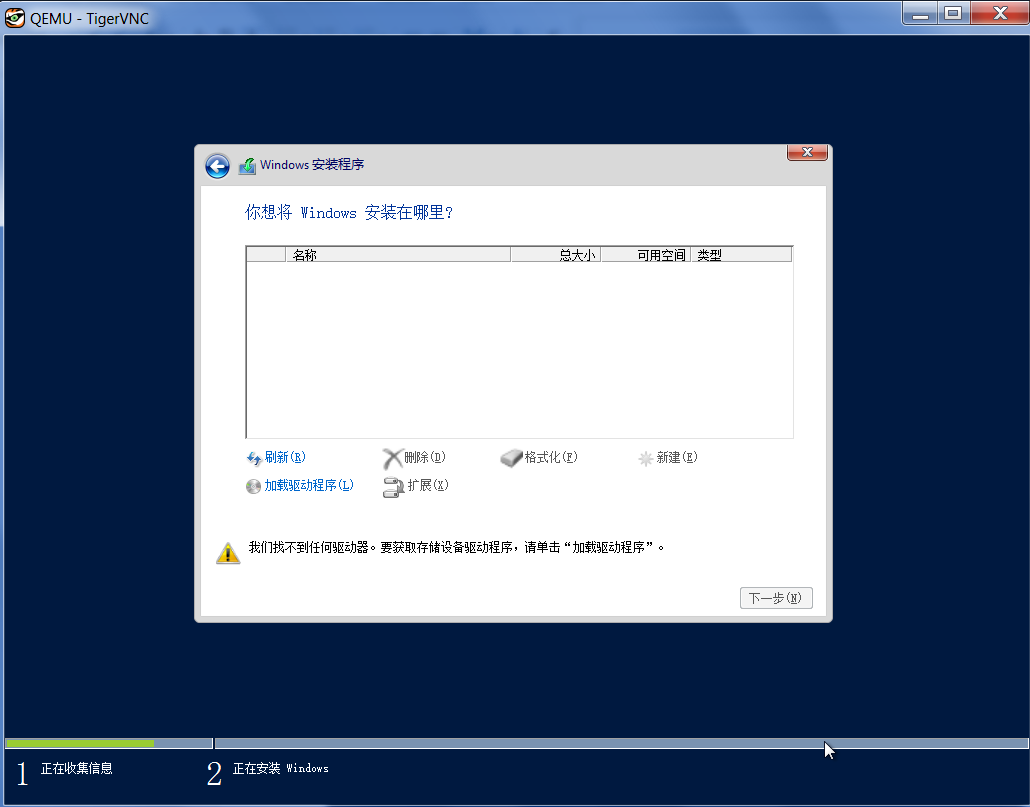Click the Windows setup icon in title
The width and height of the screenshot is (1030, 807).
pos(247,165)
